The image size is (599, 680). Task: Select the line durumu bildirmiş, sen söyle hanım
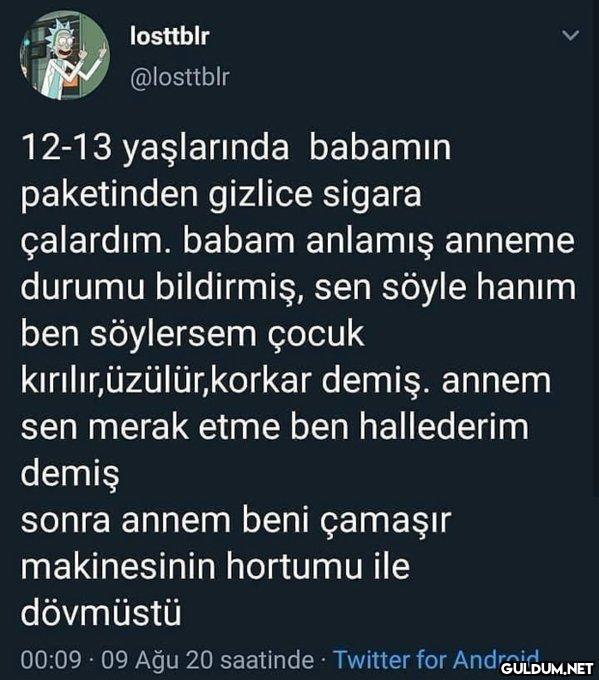[x=298, y=289]
